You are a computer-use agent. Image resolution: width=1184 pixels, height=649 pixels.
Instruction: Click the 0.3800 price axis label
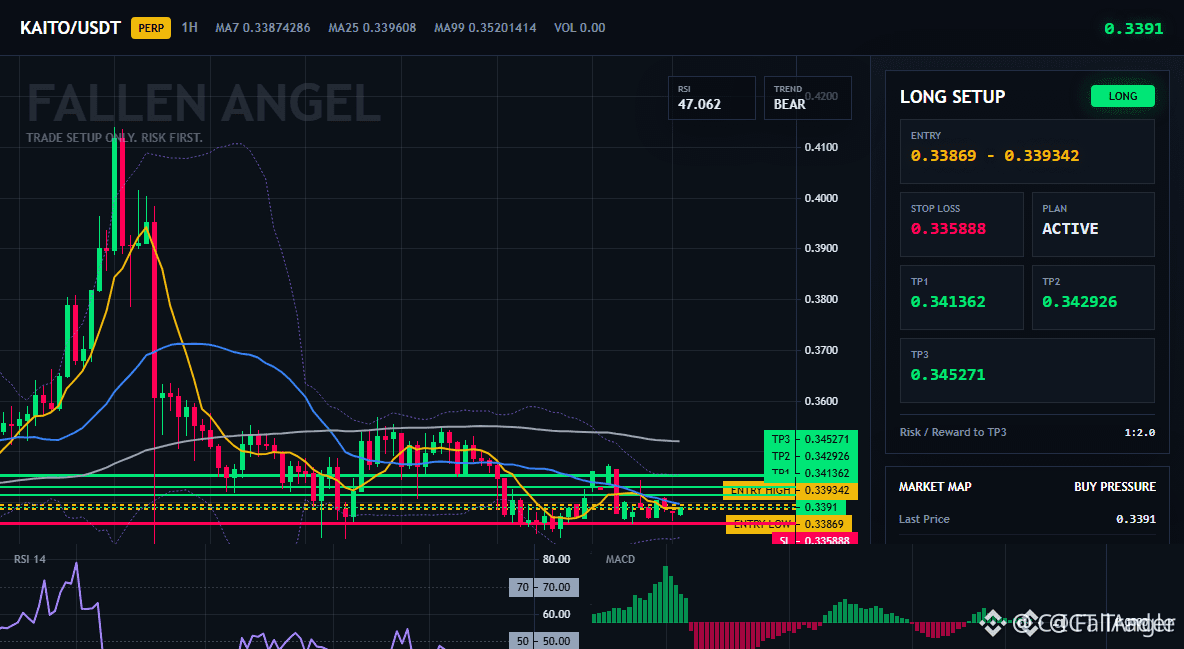click(x=821, y=299)
